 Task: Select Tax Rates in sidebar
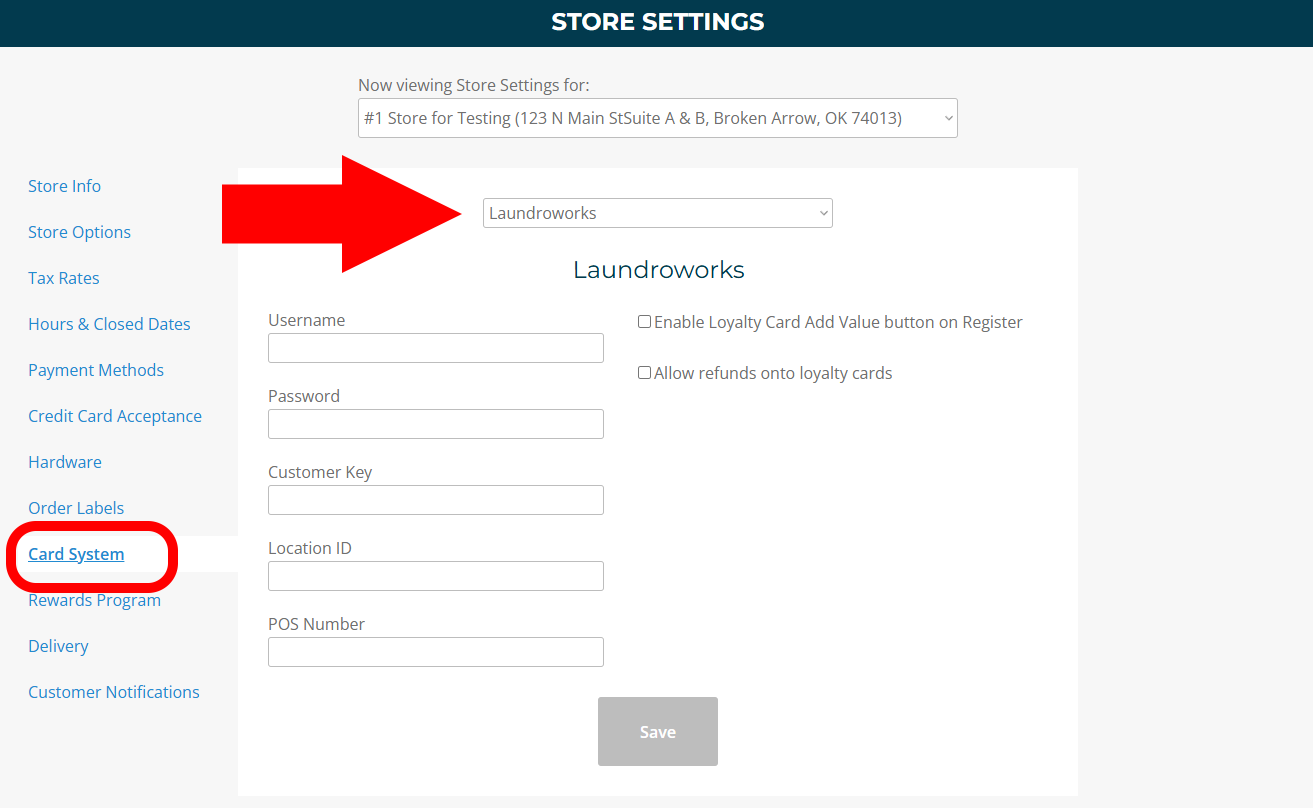[64, 278]
